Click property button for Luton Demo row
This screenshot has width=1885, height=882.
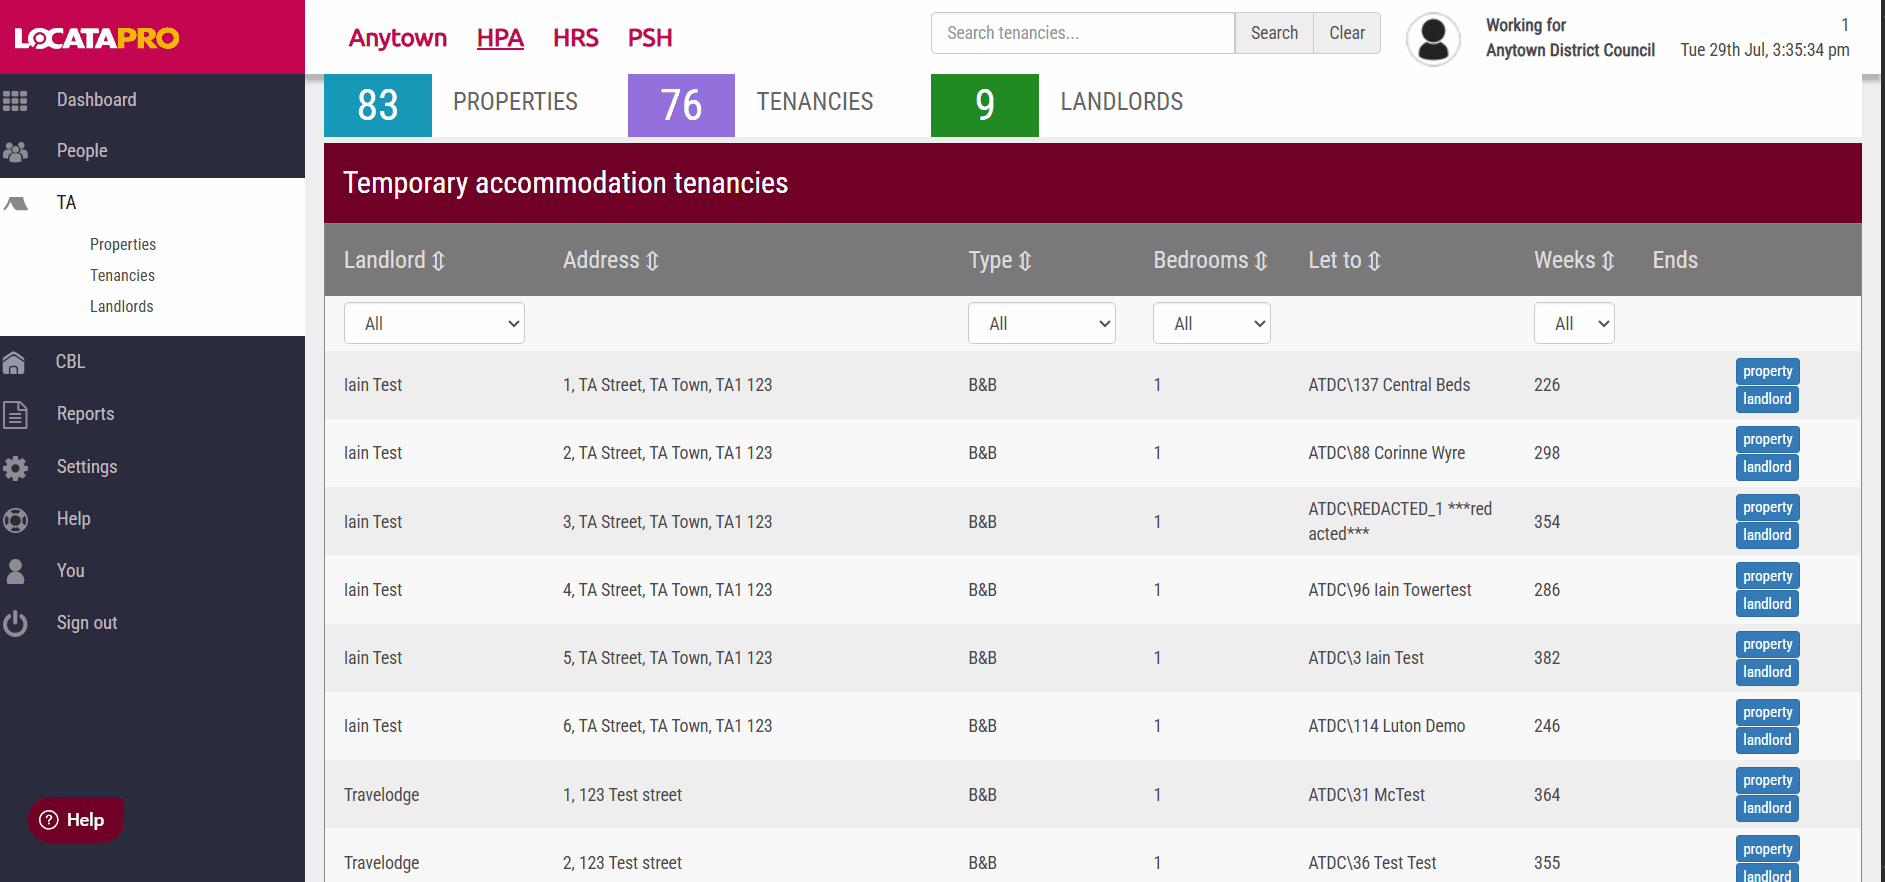(x=1768, y=712)
